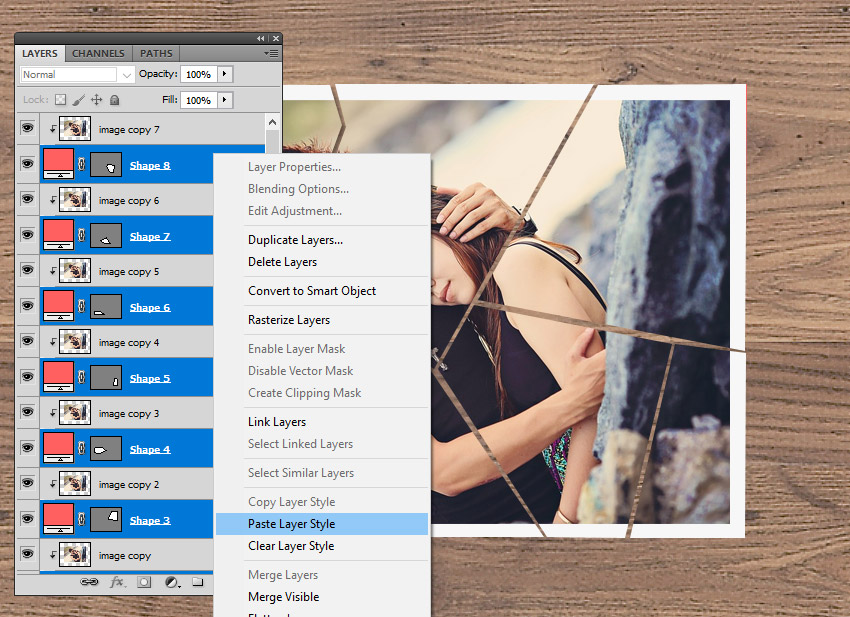The image size is (850, 617).
Task: Open the Layers panel options menu icon
Action: pos(271,53)
